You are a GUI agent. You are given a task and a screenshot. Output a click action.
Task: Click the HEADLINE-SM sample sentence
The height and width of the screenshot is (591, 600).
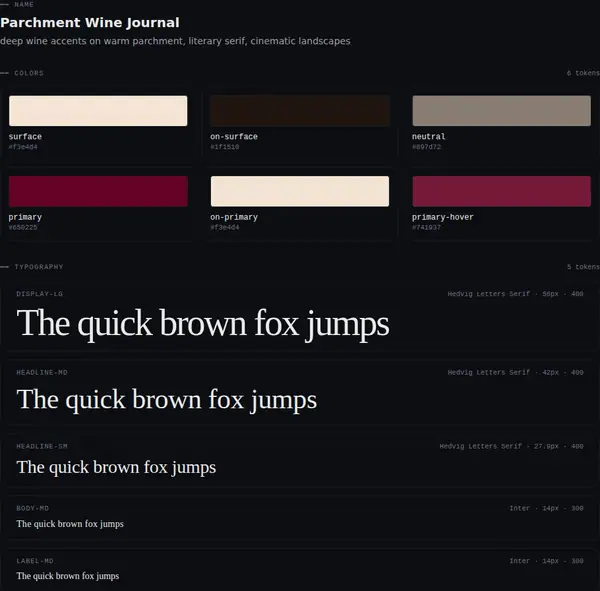click(116, 467)
